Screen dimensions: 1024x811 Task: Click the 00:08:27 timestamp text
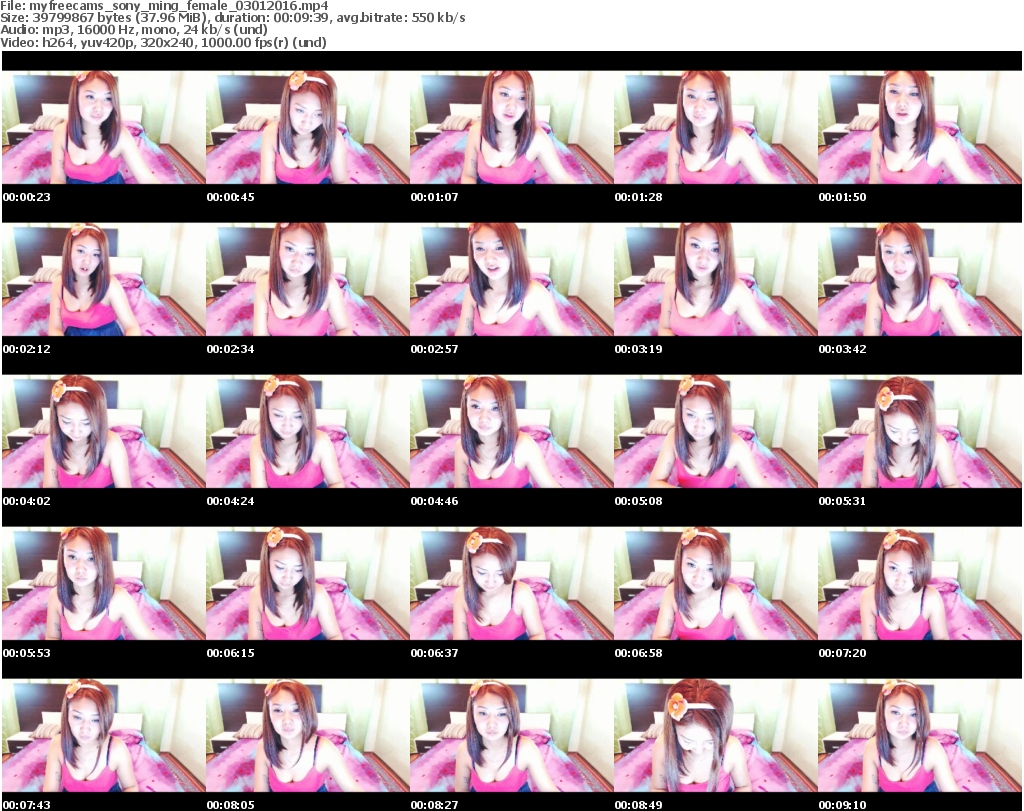[x=434, y=805]
